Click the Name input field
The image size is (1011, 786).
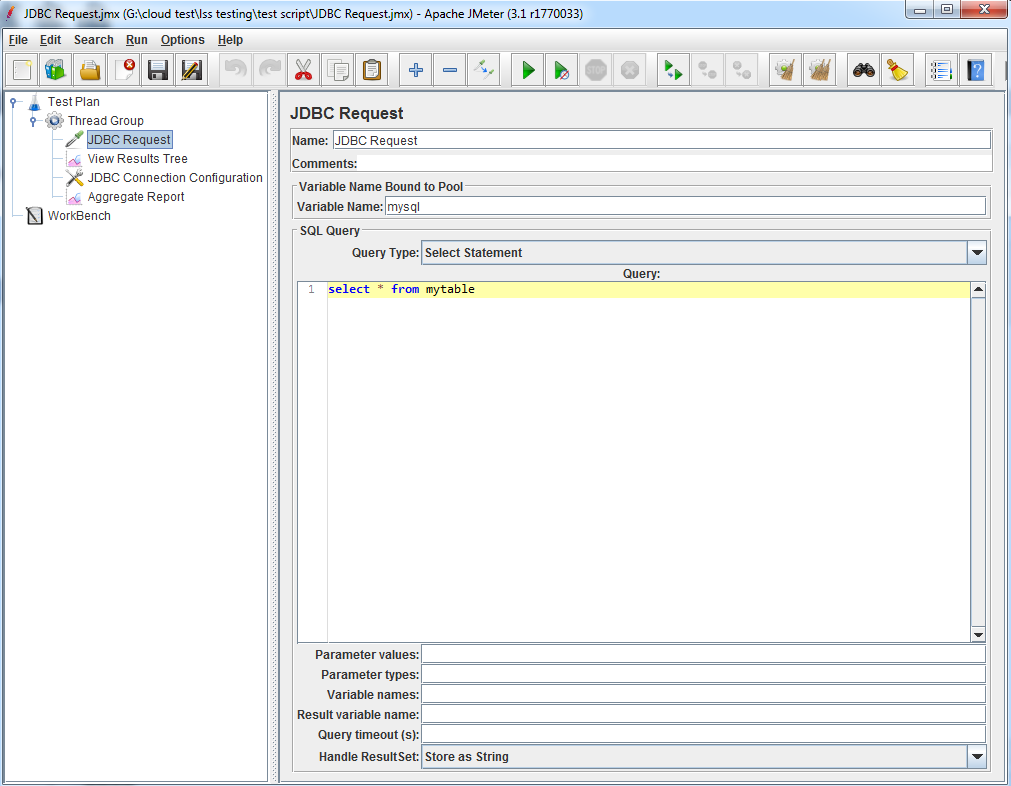coord(662,141)
